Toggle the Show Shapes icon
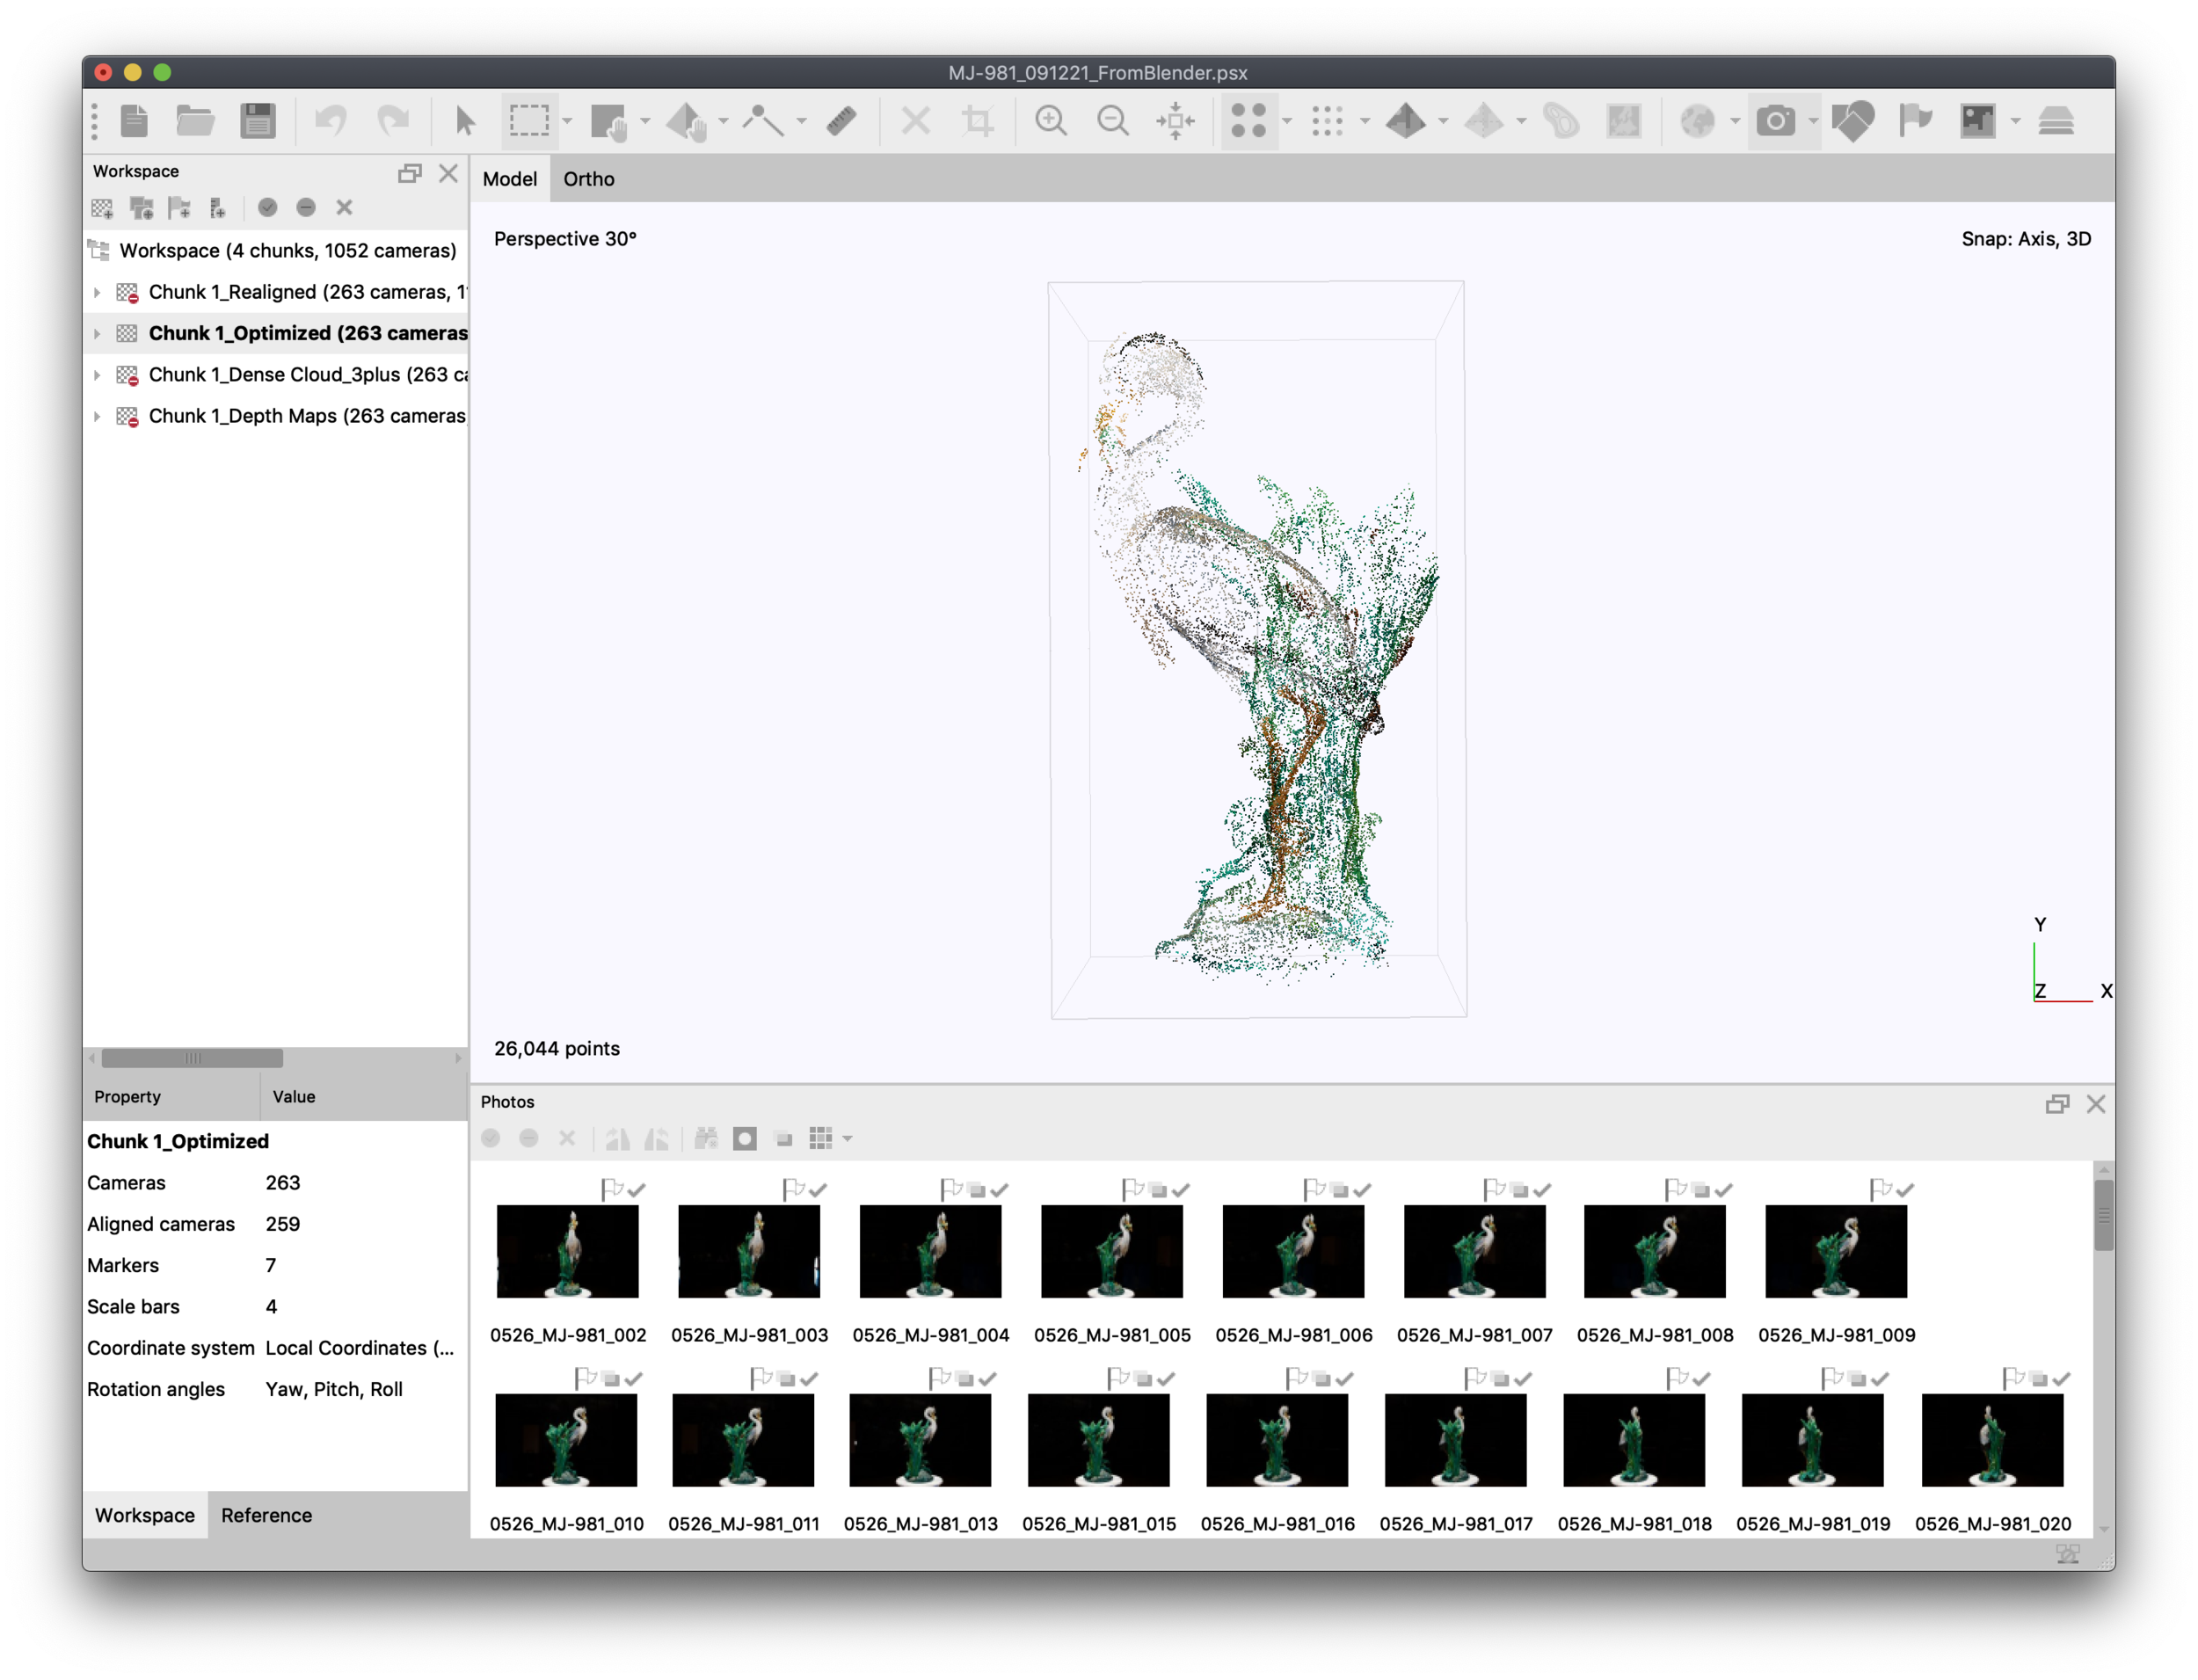The width and height of the screenshot is (2198, 1680). (1853, 121)
